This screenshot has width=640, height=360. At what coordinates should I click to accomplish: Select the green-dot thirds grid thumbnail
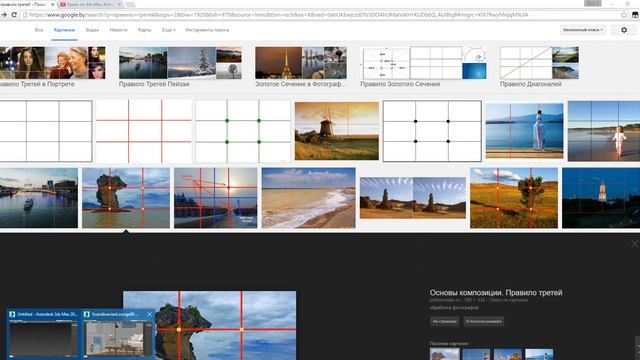[x=243, y=131]
